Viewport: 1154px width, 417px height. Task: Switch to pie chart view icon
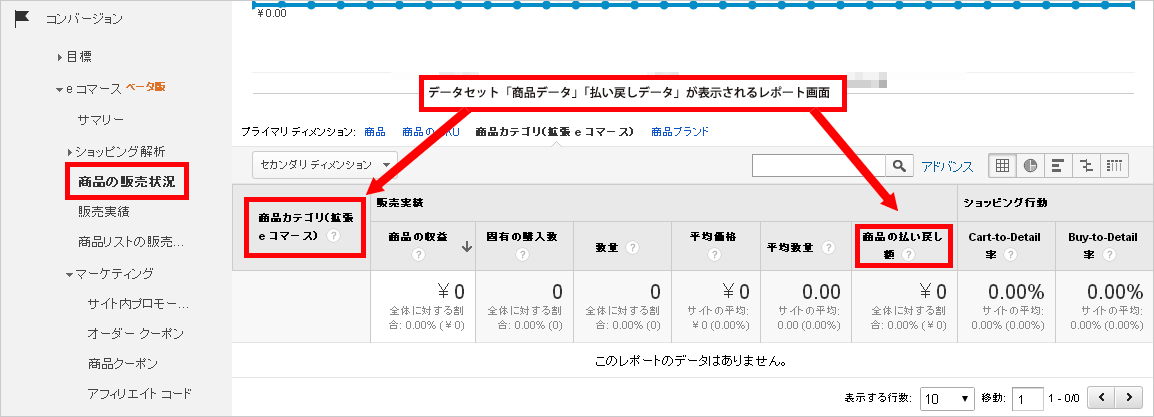(x=1030, y=166)
